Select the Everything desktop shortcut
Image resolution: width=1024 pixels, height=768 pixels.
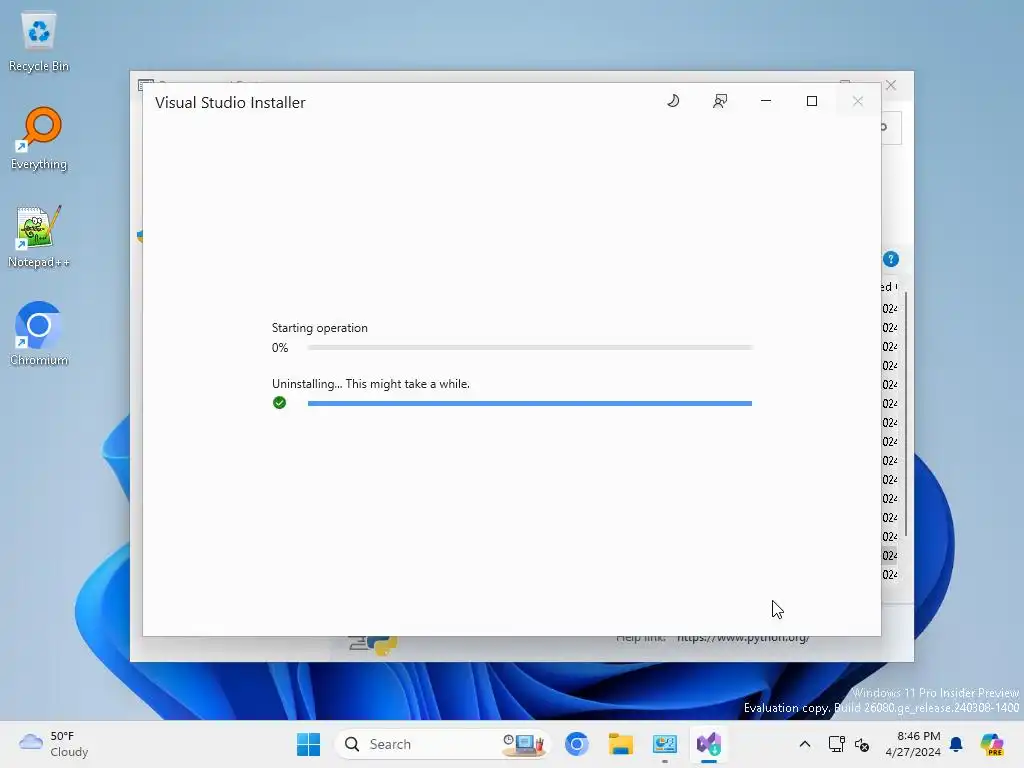pos(39,139)
